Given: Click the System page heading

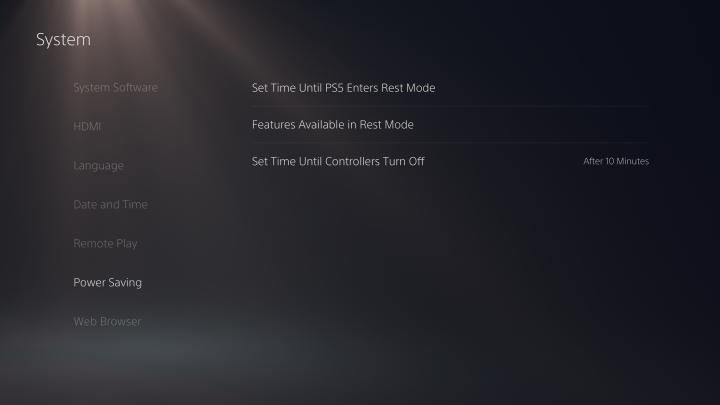Looking at the screenshot, I should tap(63, 39).
